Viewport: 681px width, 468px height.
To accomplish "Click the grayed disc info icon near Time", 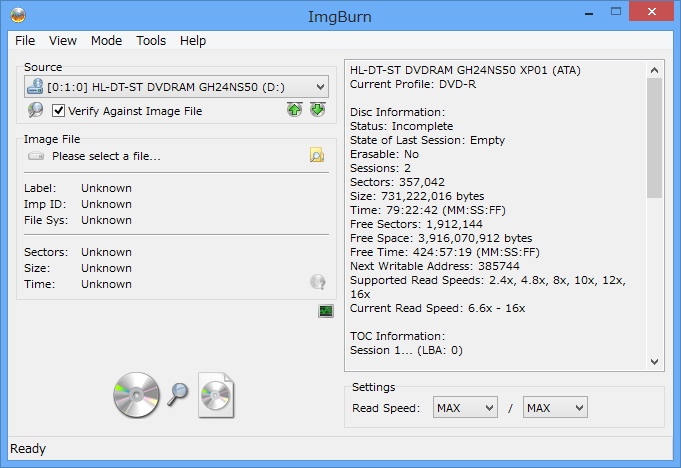I will [x=317, y=282].
